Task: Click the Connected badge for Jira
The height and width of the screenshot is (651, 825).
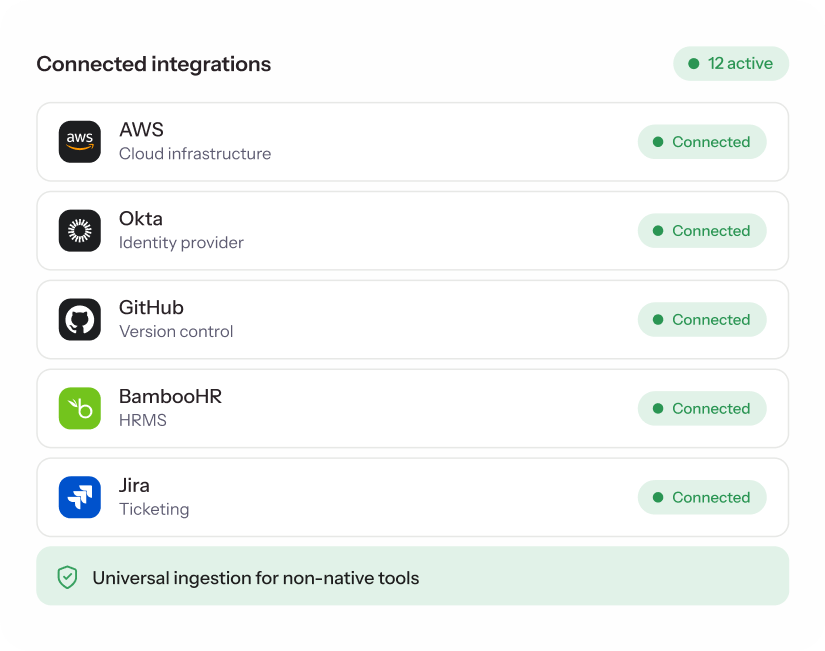Action: coord(702,497)
